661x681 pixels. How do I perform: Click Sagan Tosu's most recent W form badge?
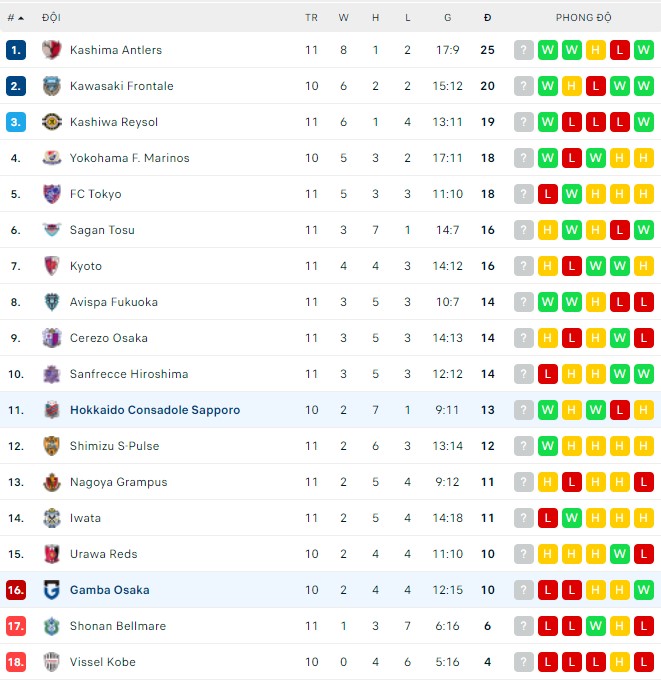644,230
